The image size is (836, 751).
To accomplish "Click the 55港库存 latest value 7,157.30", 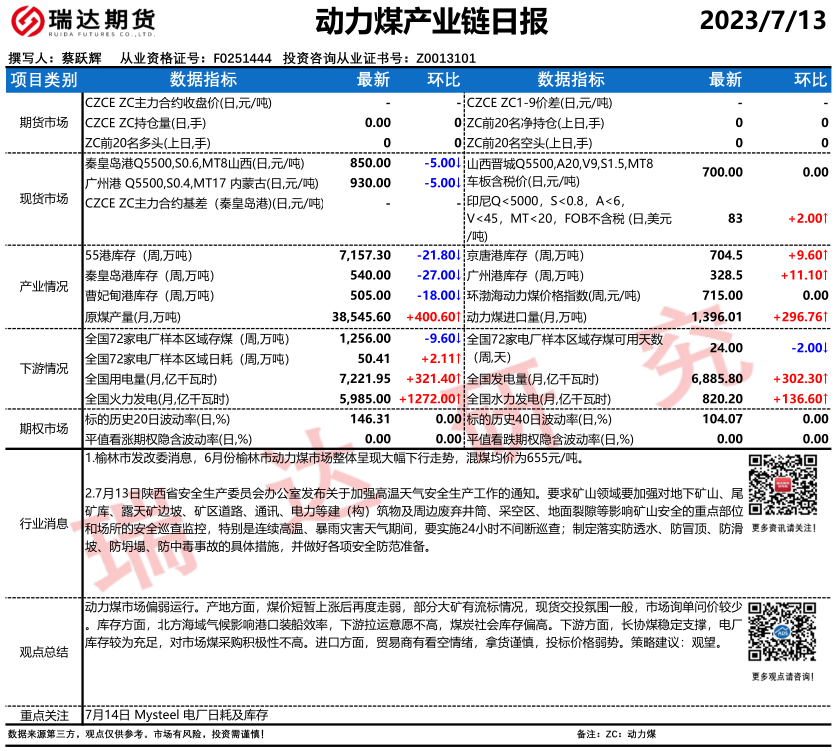I will 365,255.
